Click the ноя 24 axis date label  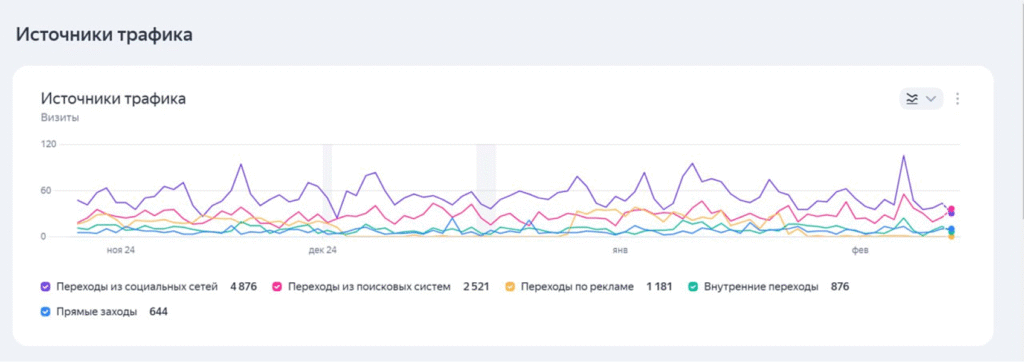coord(121,250)
